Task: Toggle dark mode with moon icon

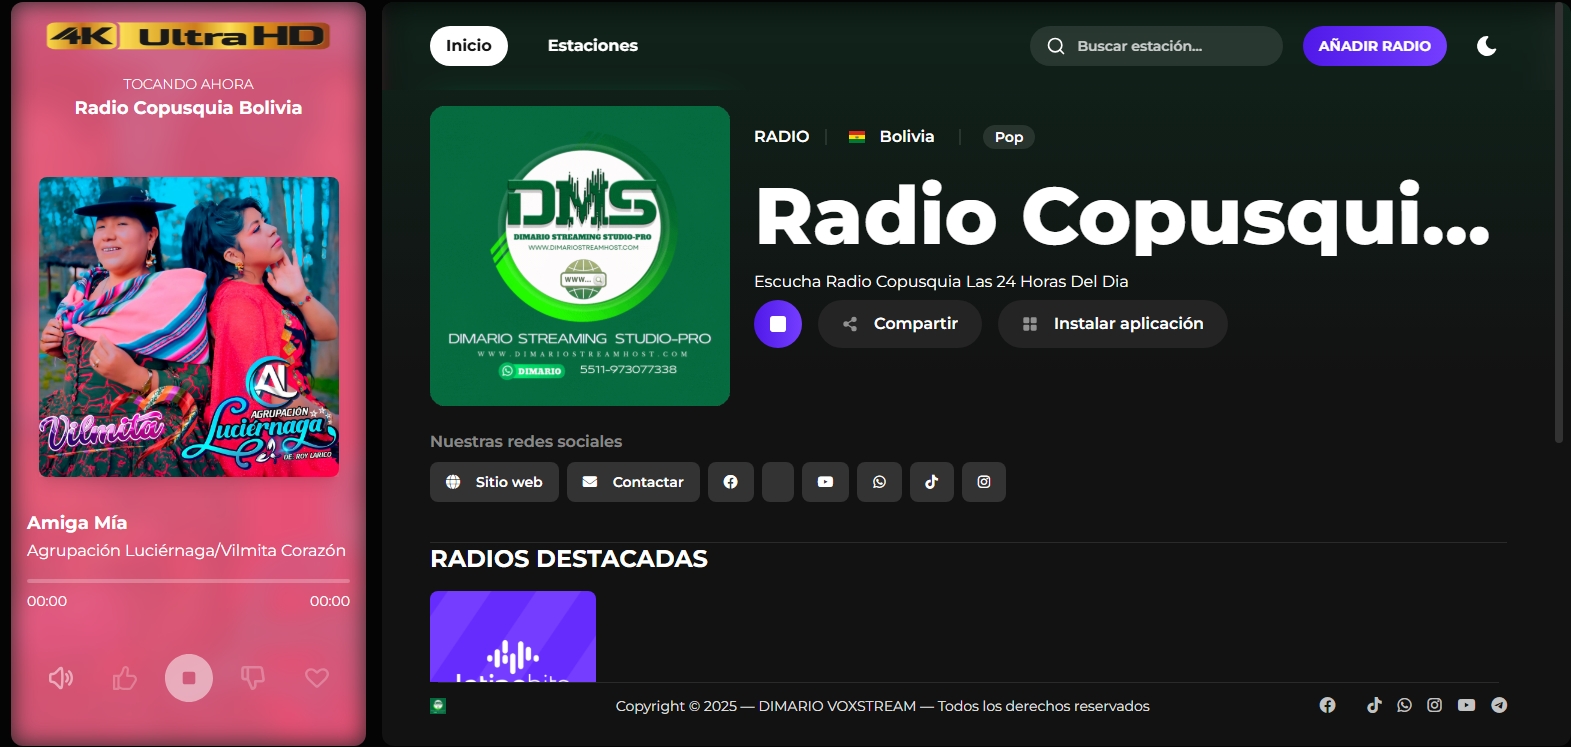Action: coord(1487,46)
